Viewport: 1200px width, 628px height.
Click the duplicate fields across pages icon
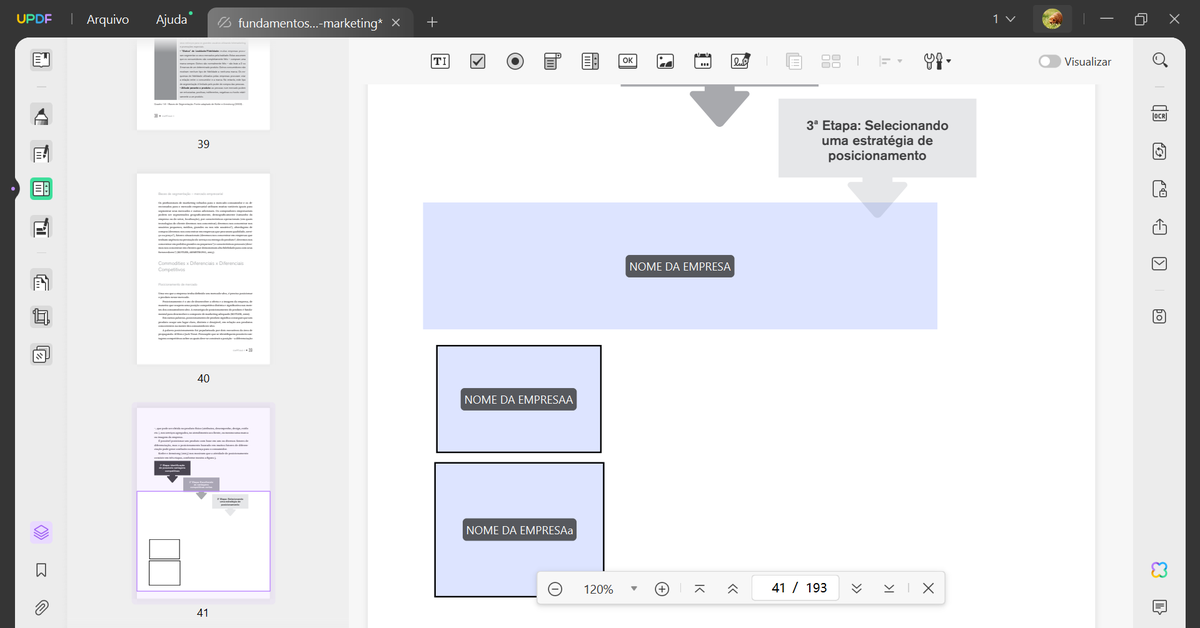coord(794,61)
